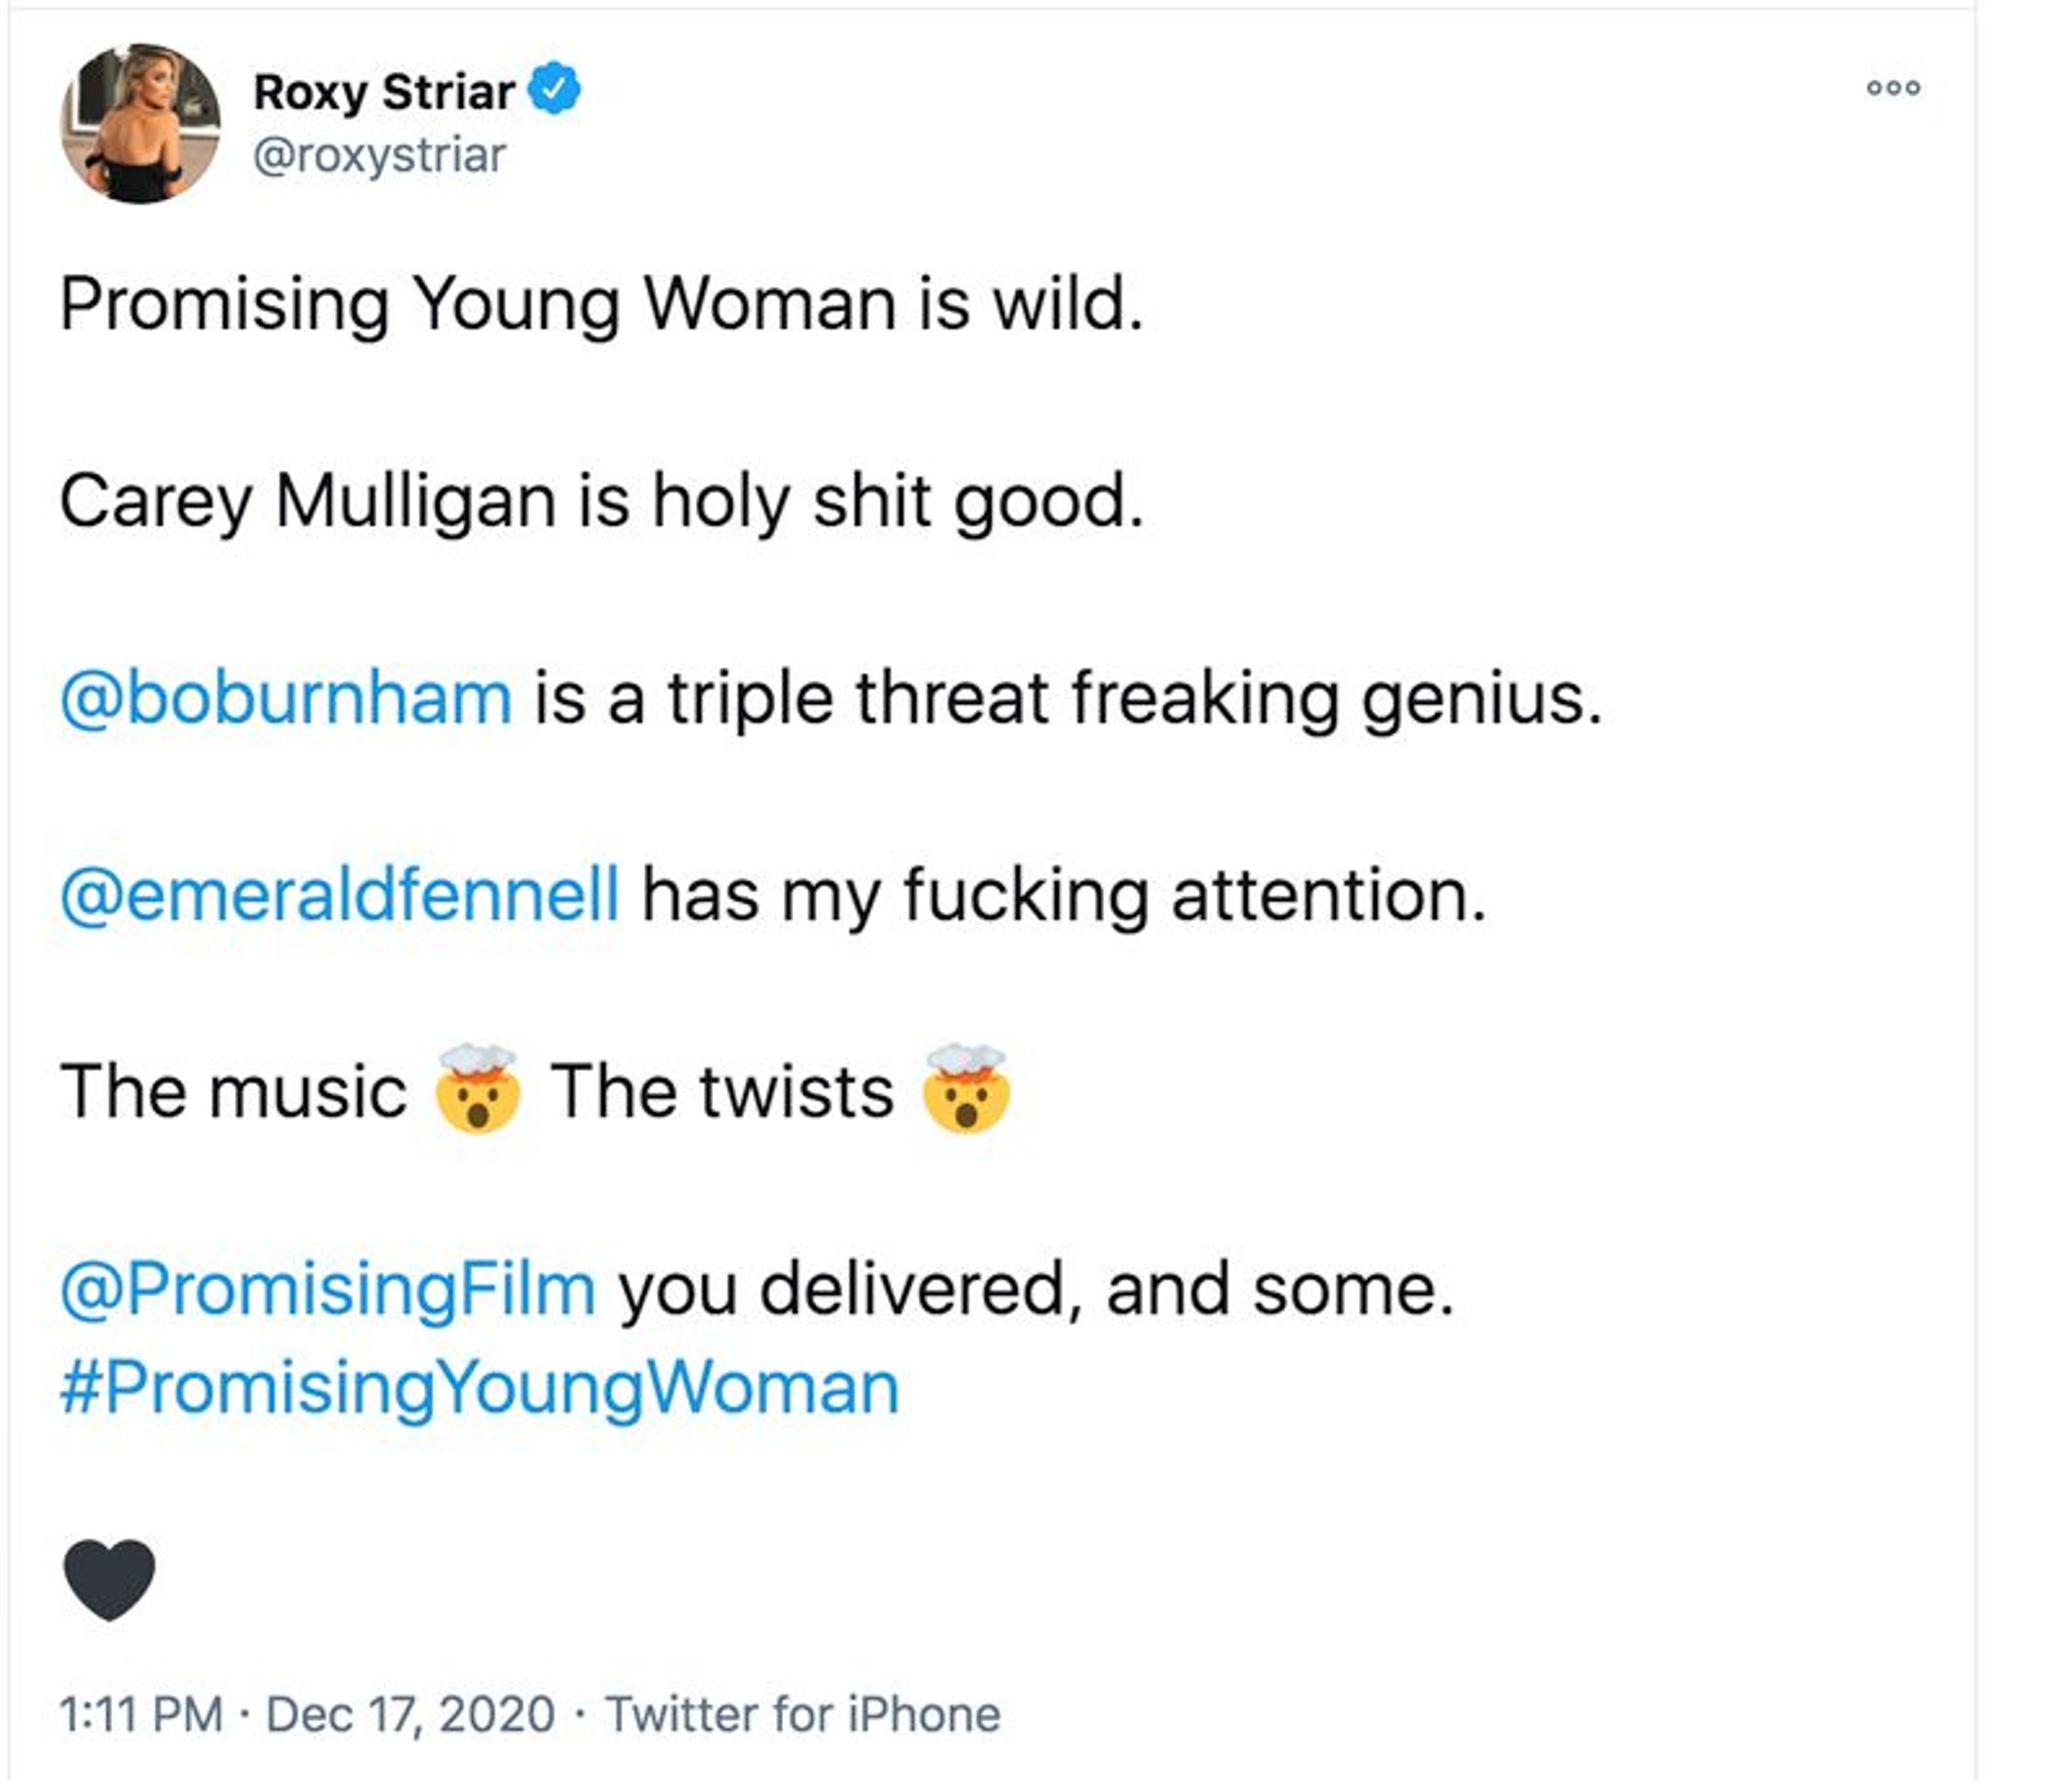The height and width of the screenshot is (1780, 2072).
Task: Open the more options ellipsis menu
Action: pos(1893,88)
